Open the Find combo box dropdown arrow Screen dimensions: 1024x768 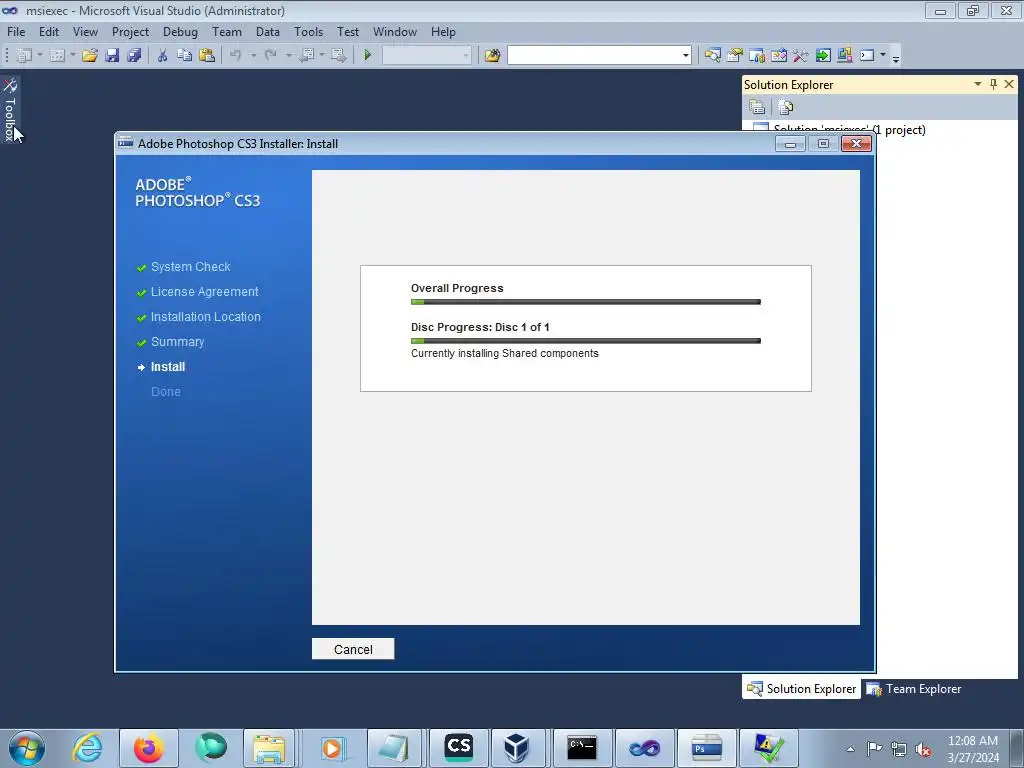click(x=685, y=56)
